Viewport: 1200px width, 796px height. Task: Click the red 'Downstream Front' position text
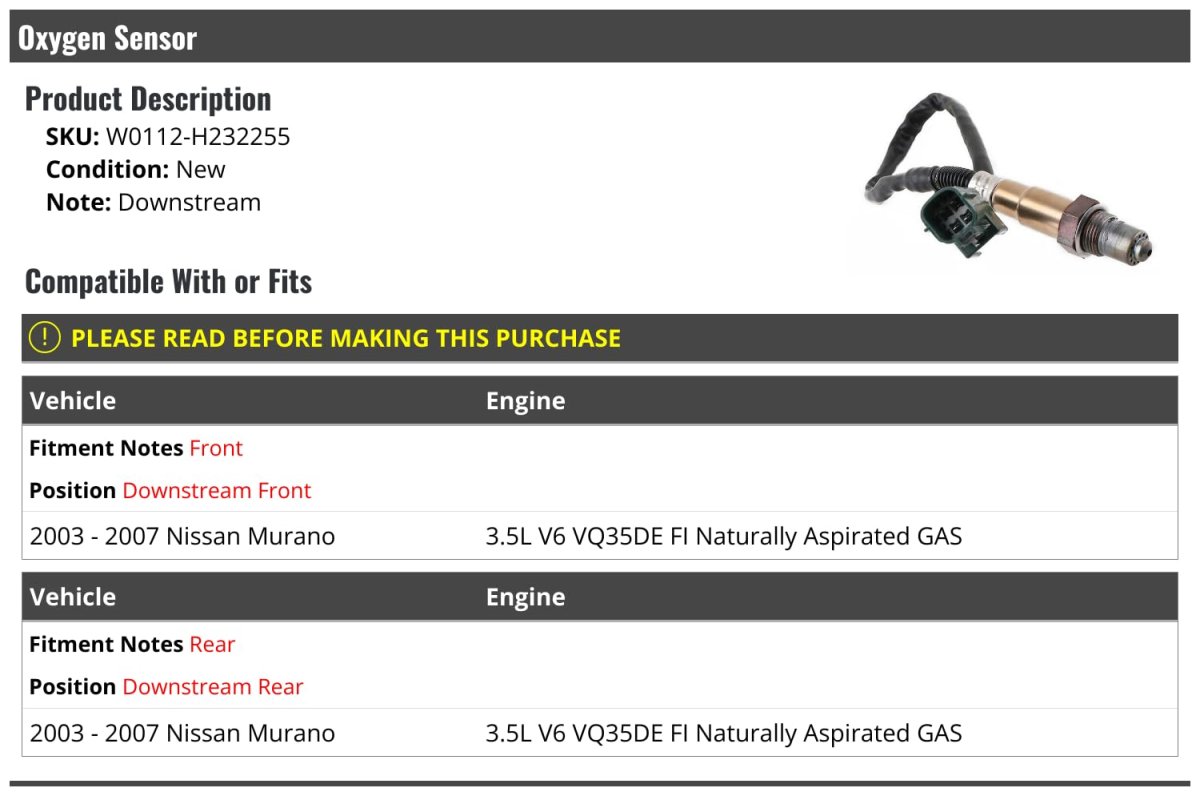pos(217,490)
